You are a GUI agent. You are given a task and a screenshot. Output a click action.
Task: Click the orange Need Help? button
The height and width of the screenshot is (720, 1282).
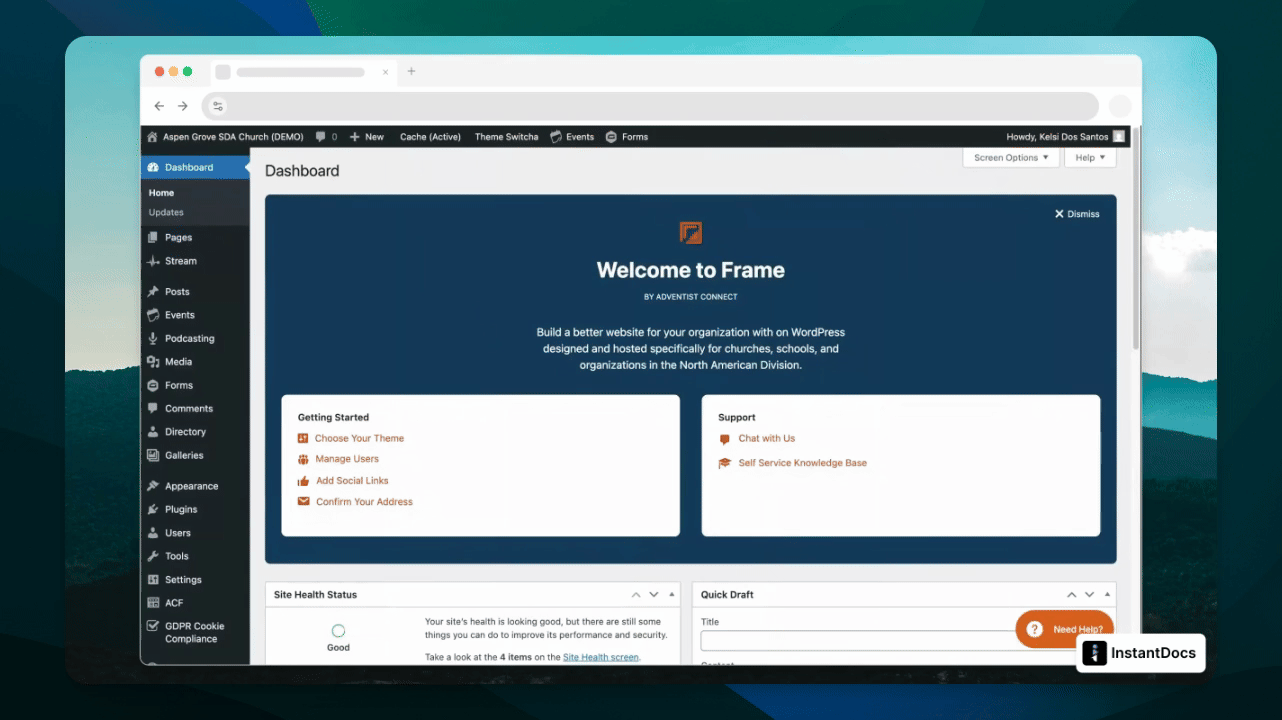pyautogui.click(x=1065, y=629)
